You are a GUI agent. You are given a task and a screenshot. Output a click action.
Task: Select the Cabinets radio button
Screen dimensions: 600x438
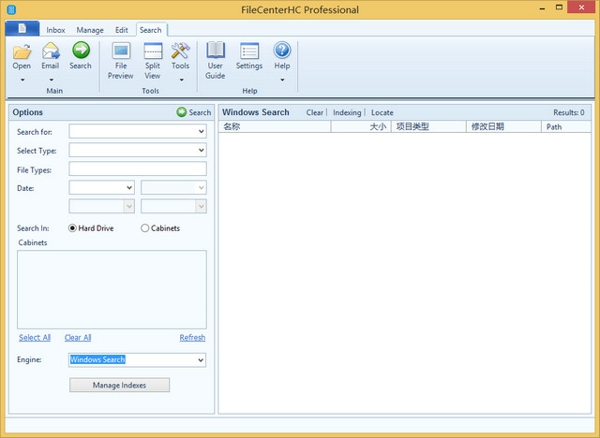pos(145,228)
